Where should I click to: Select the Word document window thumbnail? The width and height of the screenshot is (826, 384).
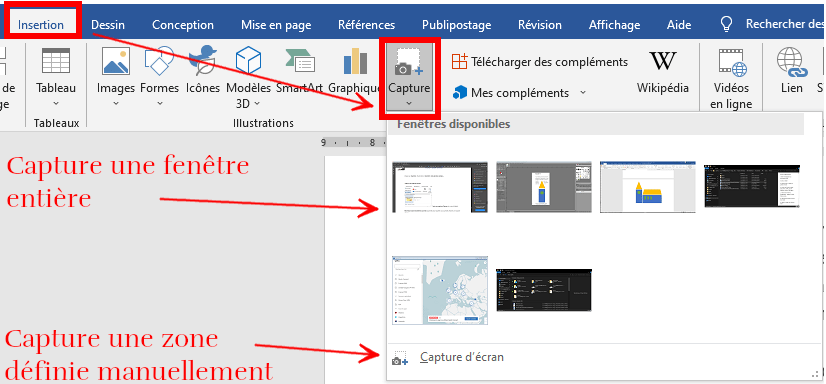tap(440, 188)
